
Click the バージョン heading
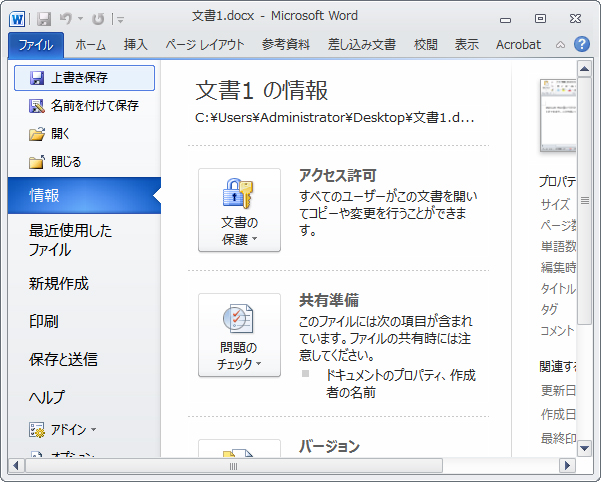329,446
